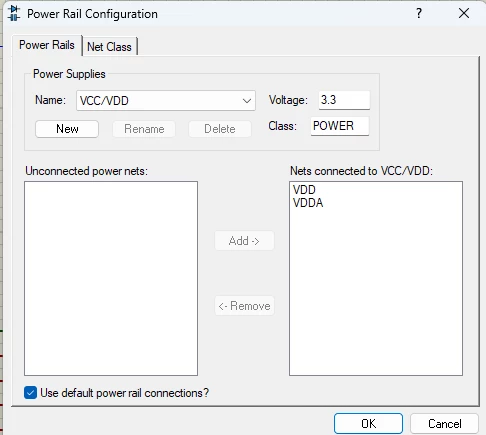The height and width of the screenshot is (435, 486).
Task: Select VDDA in connected nets list
Action: tap(308, 203)
